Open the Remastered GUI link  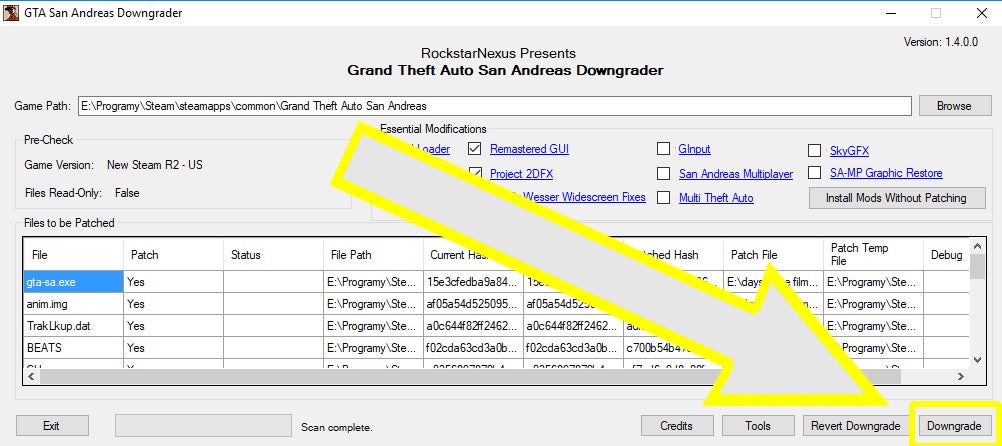[529, 149]
